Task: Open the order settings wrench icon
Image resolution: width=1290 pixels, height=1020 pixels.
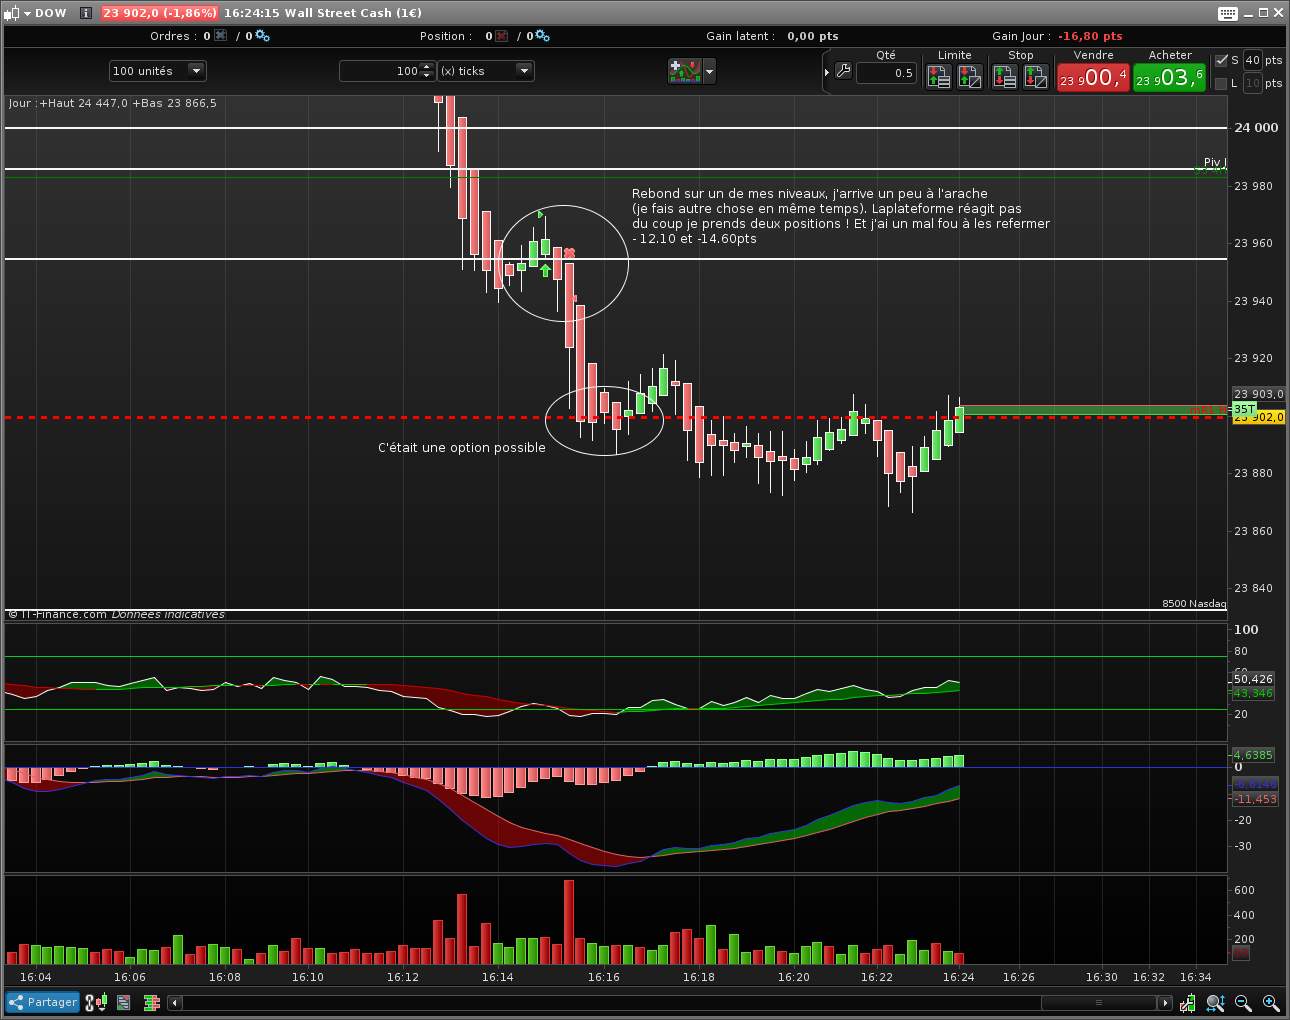Action: click(x=843, y=72)
